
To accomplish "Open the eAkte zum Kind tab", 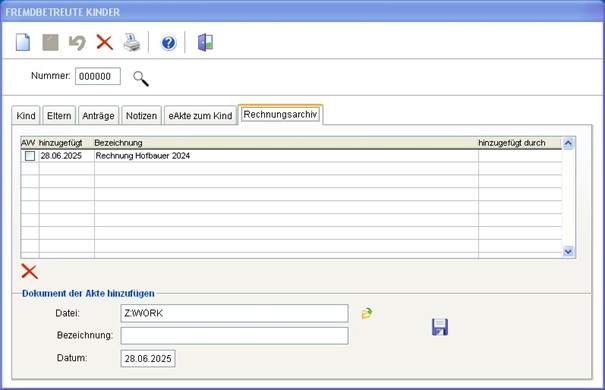I will pos(200,115).
